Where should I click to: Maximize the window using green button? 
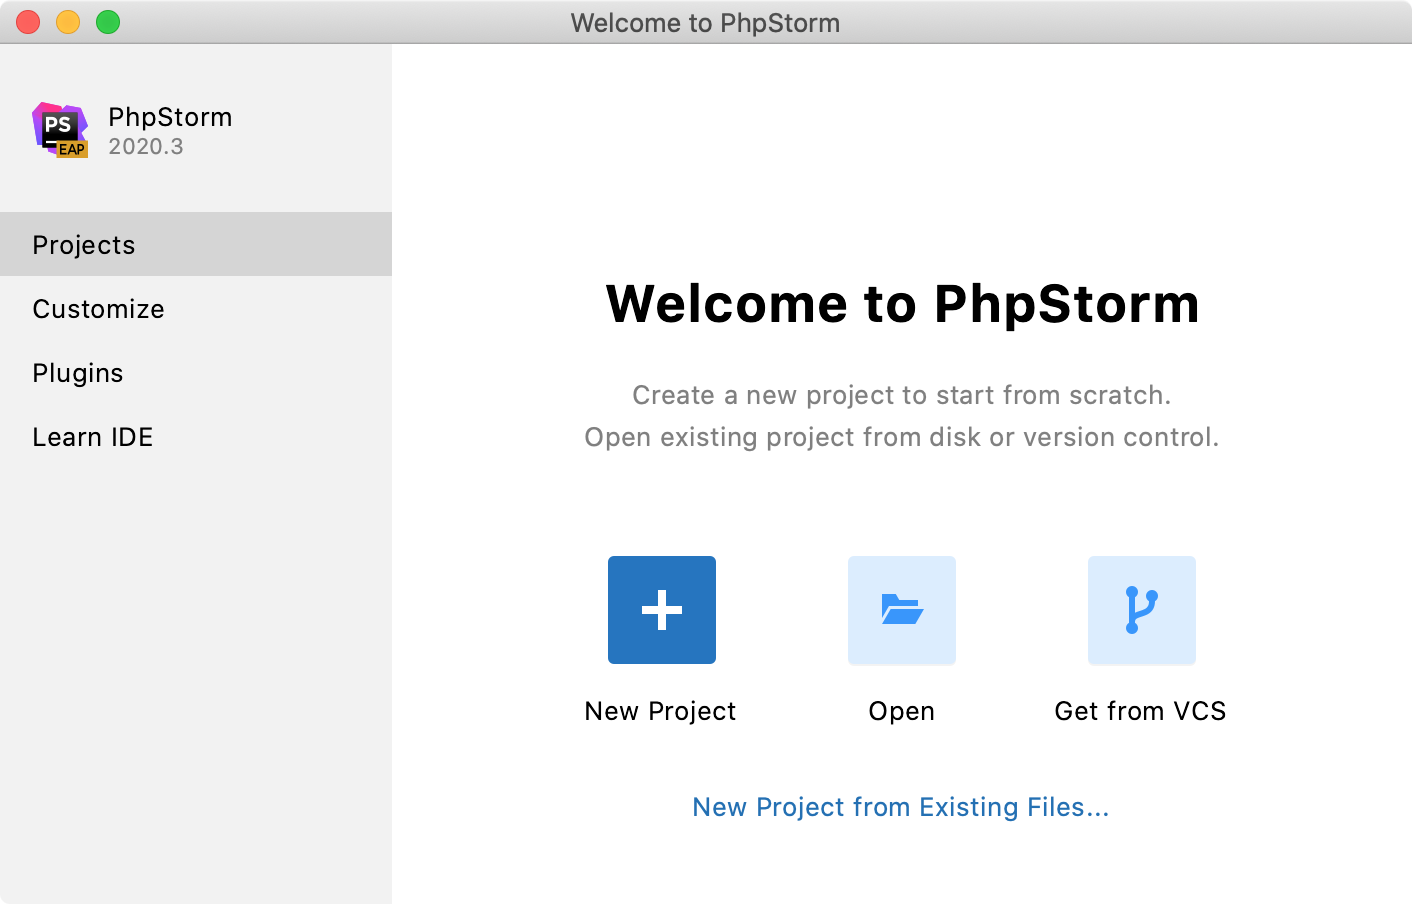point(108,22)
